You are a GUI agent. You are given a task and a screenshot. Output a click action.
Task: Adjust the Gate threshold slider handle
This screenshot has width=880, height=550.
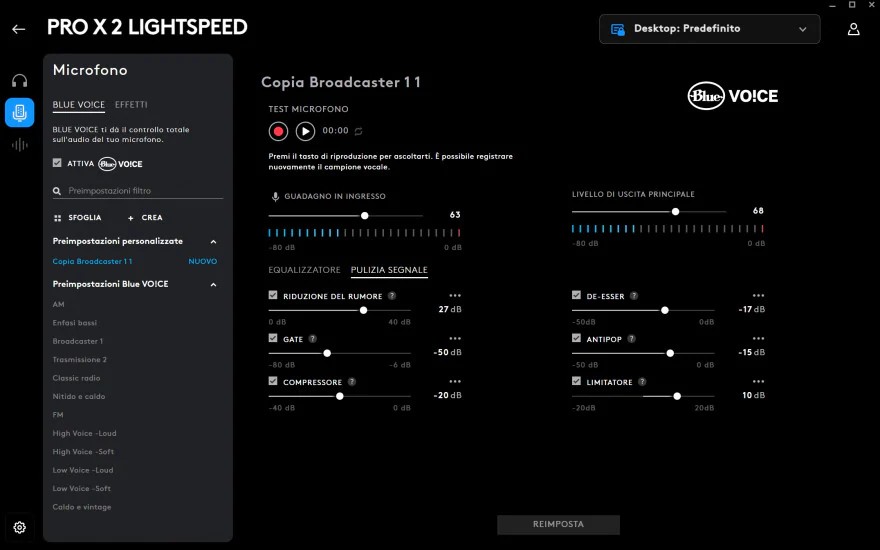point(327,354)
